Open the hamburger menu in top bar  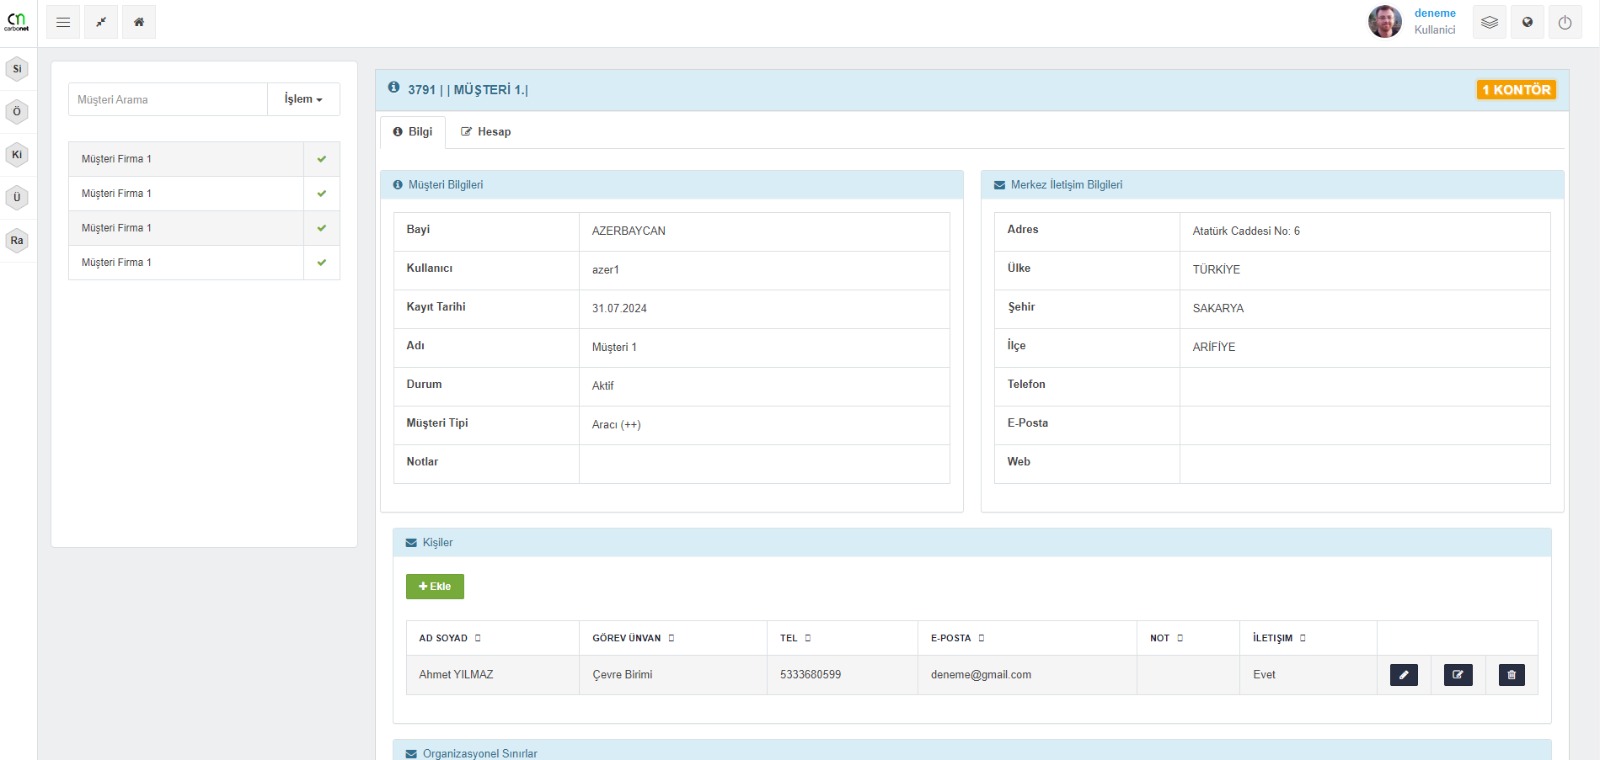[63, 22]
